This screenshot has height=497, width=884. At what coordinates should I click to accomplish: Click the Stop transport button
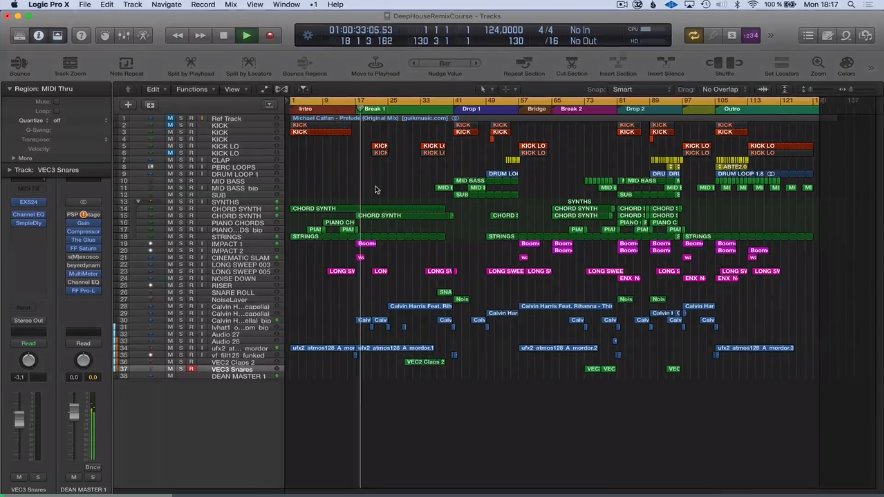click(x=223, y=36)
